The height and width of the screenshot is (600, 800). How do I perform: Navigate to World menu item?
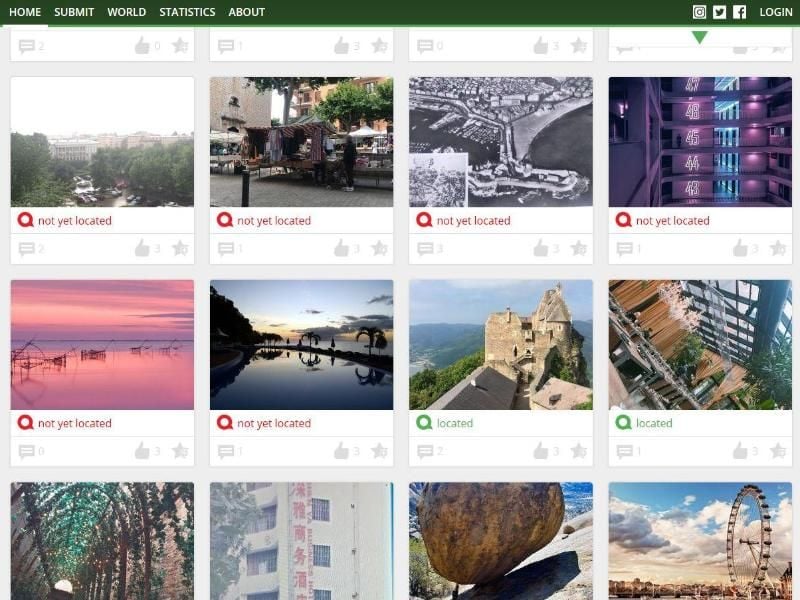[x=126, y=12]
